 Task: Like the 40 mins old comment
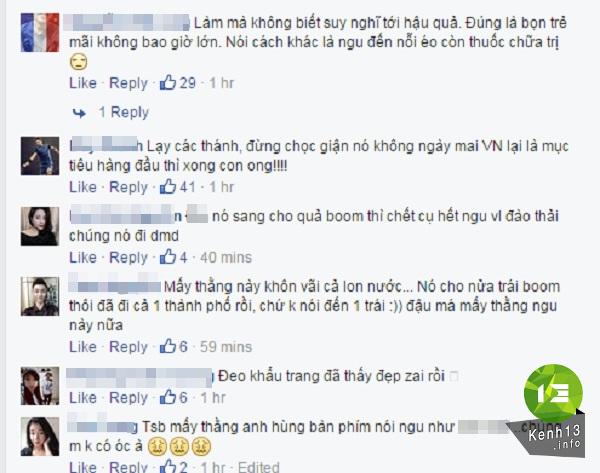click(83, 257)
